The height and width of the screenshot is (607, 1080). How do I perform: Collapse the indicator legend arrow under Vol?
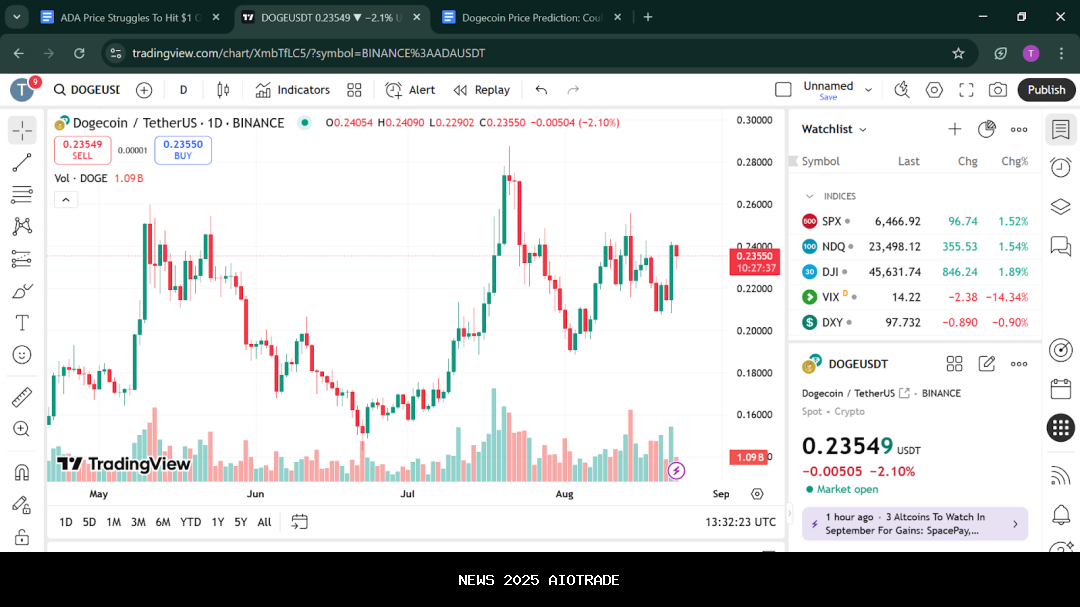[65, 199]
